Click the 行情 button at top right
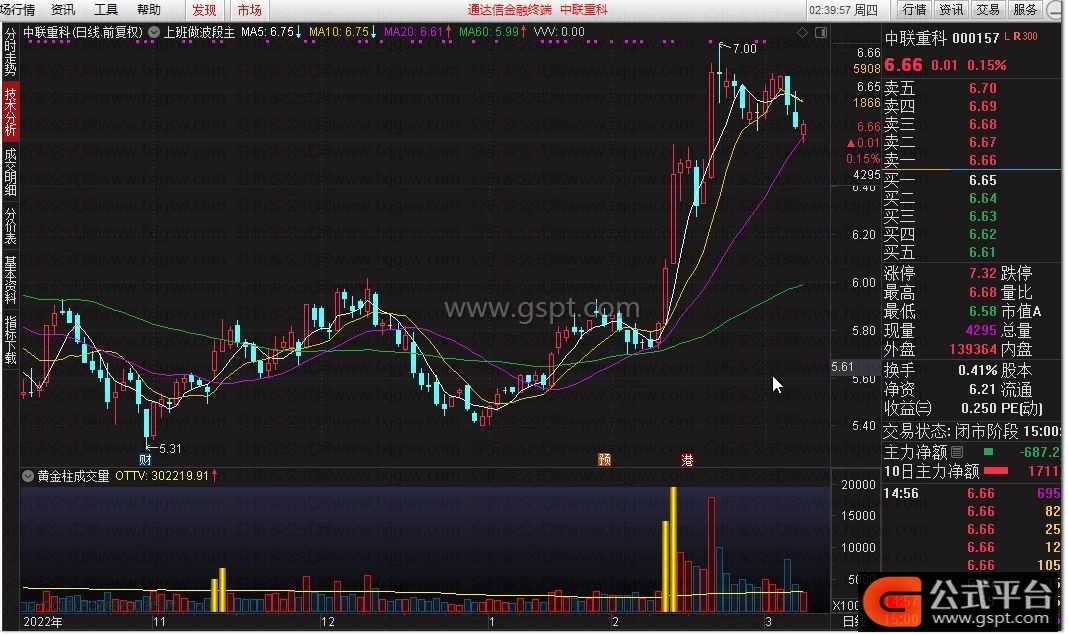 click(x=914, y=10)
